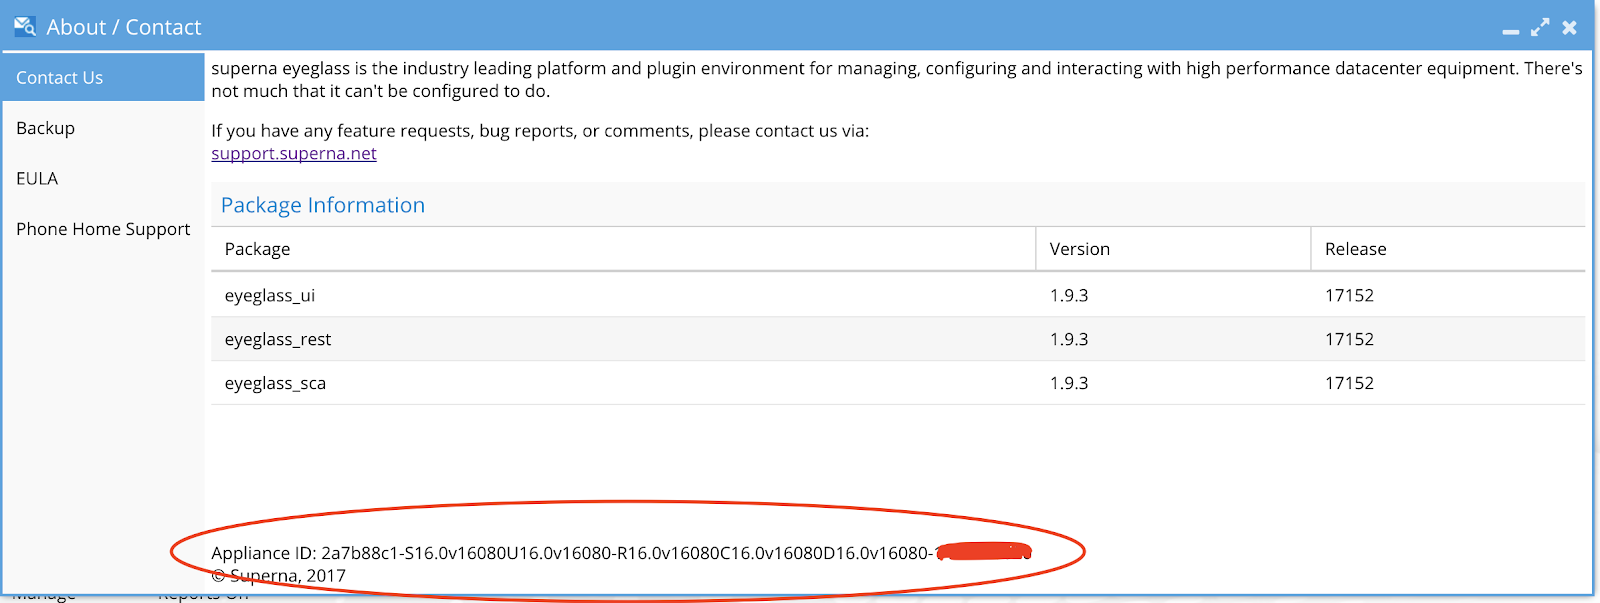
Task: Click the Package Information heading
Action: (x=323, y=205)
